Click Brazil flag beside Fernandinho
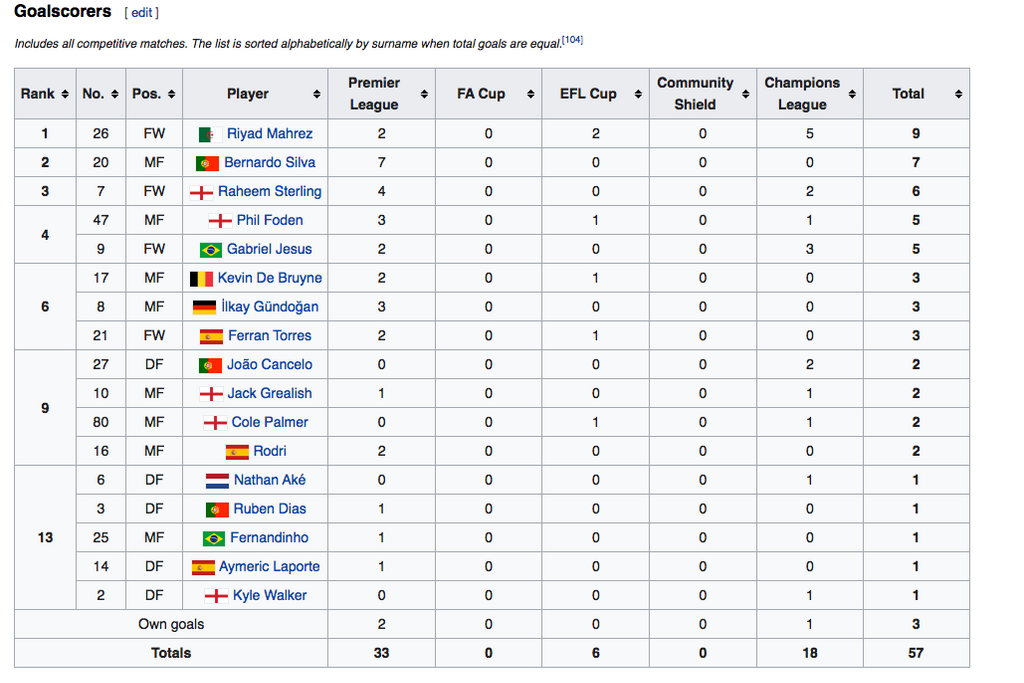The width and height of the screenshot is (1024, 683). coord(214,539)
